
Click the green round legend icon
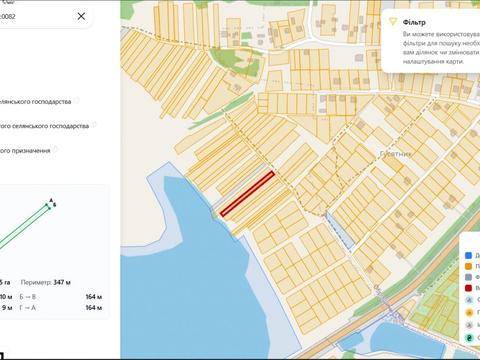point(469,338)
